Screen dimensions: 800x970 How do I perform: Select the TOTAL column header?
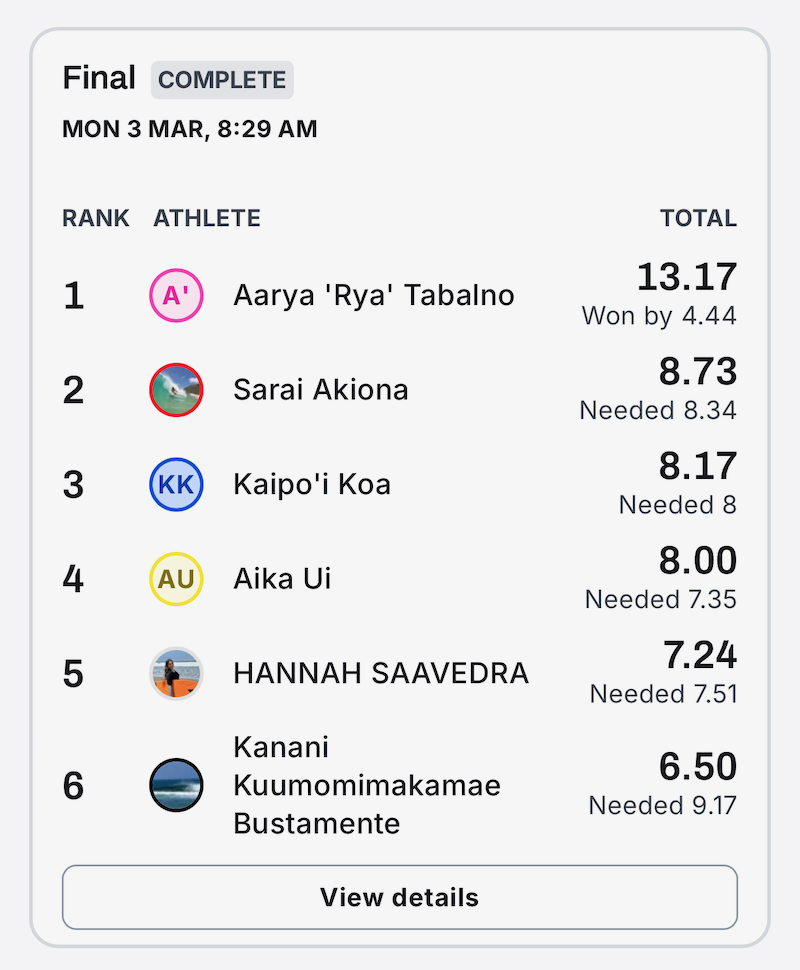click(x=699, y=218)
